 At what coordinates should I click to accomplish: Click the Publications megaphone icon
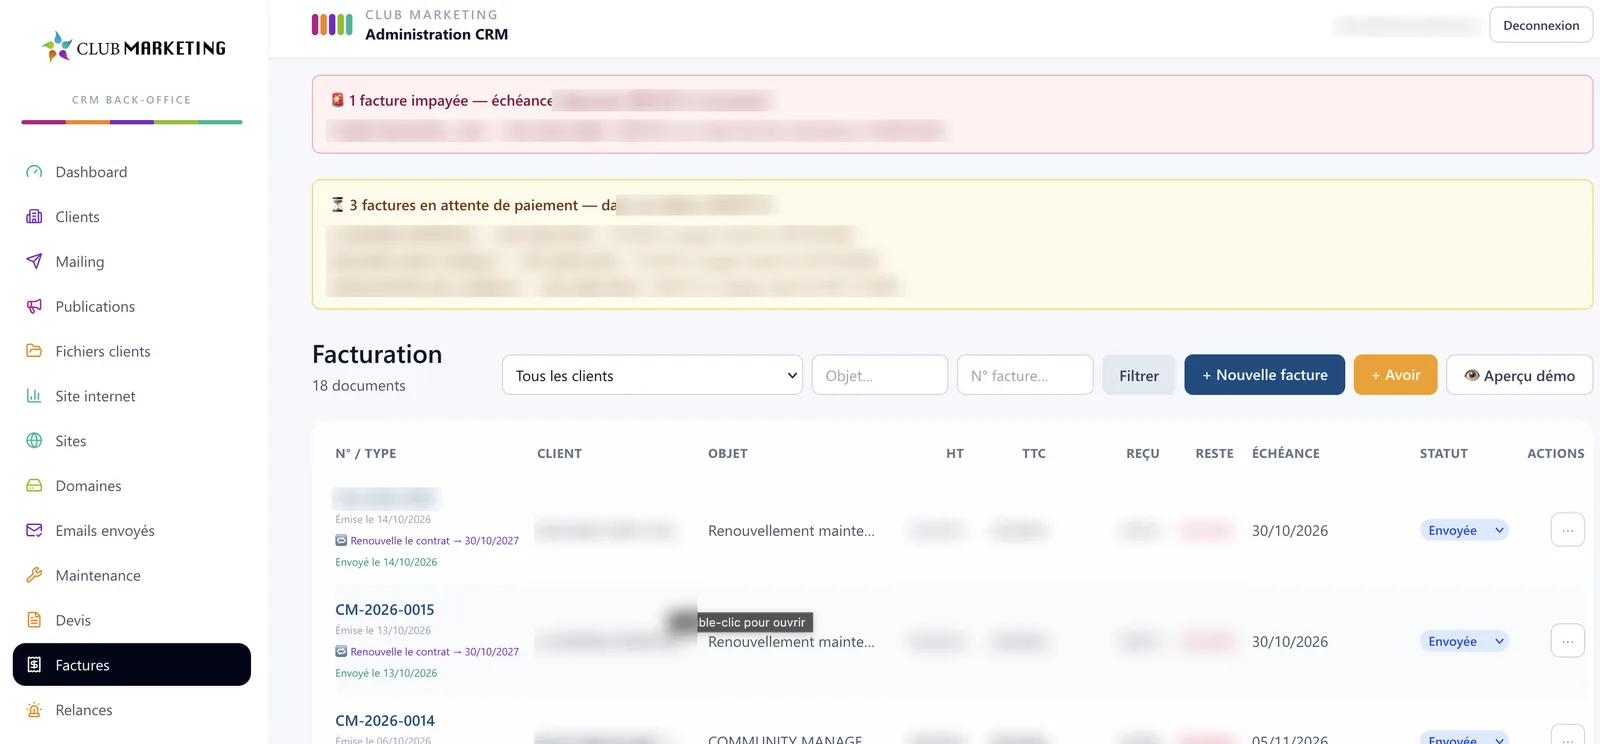pos(34,307)
